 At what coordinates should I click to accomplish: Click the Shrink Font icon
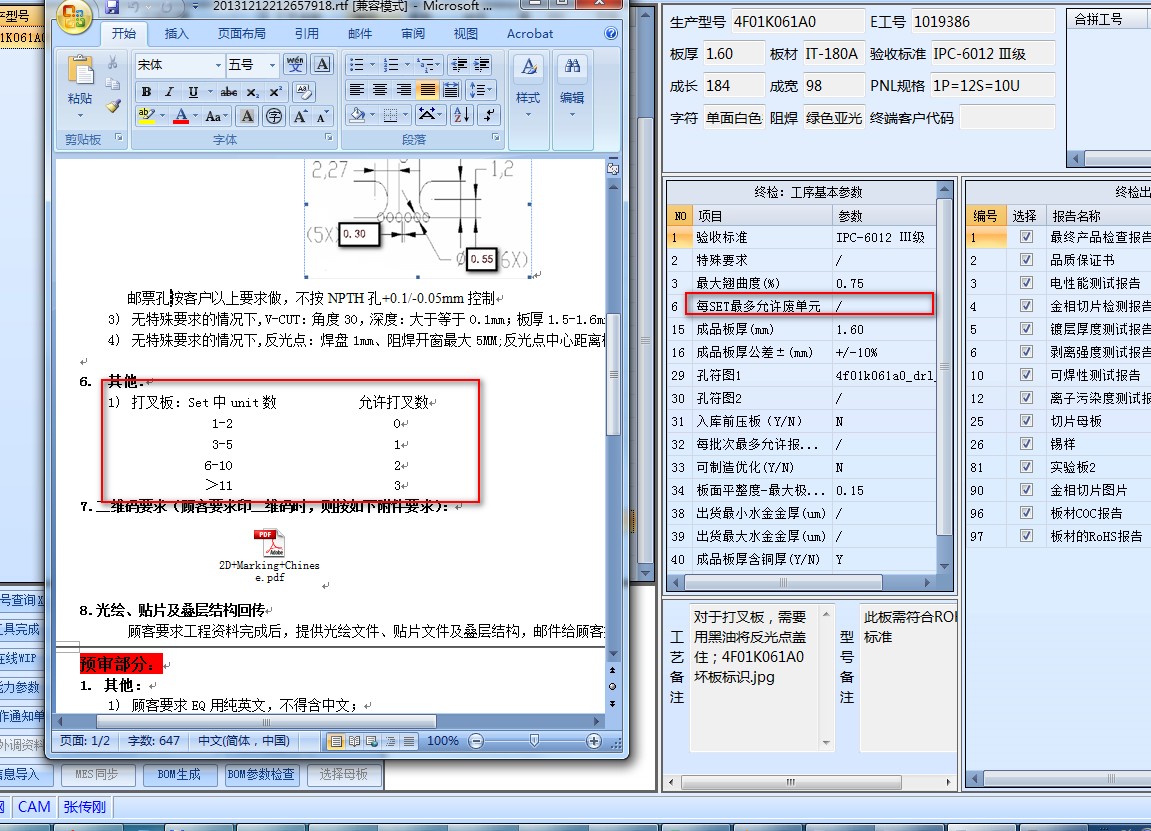point(323,116)
